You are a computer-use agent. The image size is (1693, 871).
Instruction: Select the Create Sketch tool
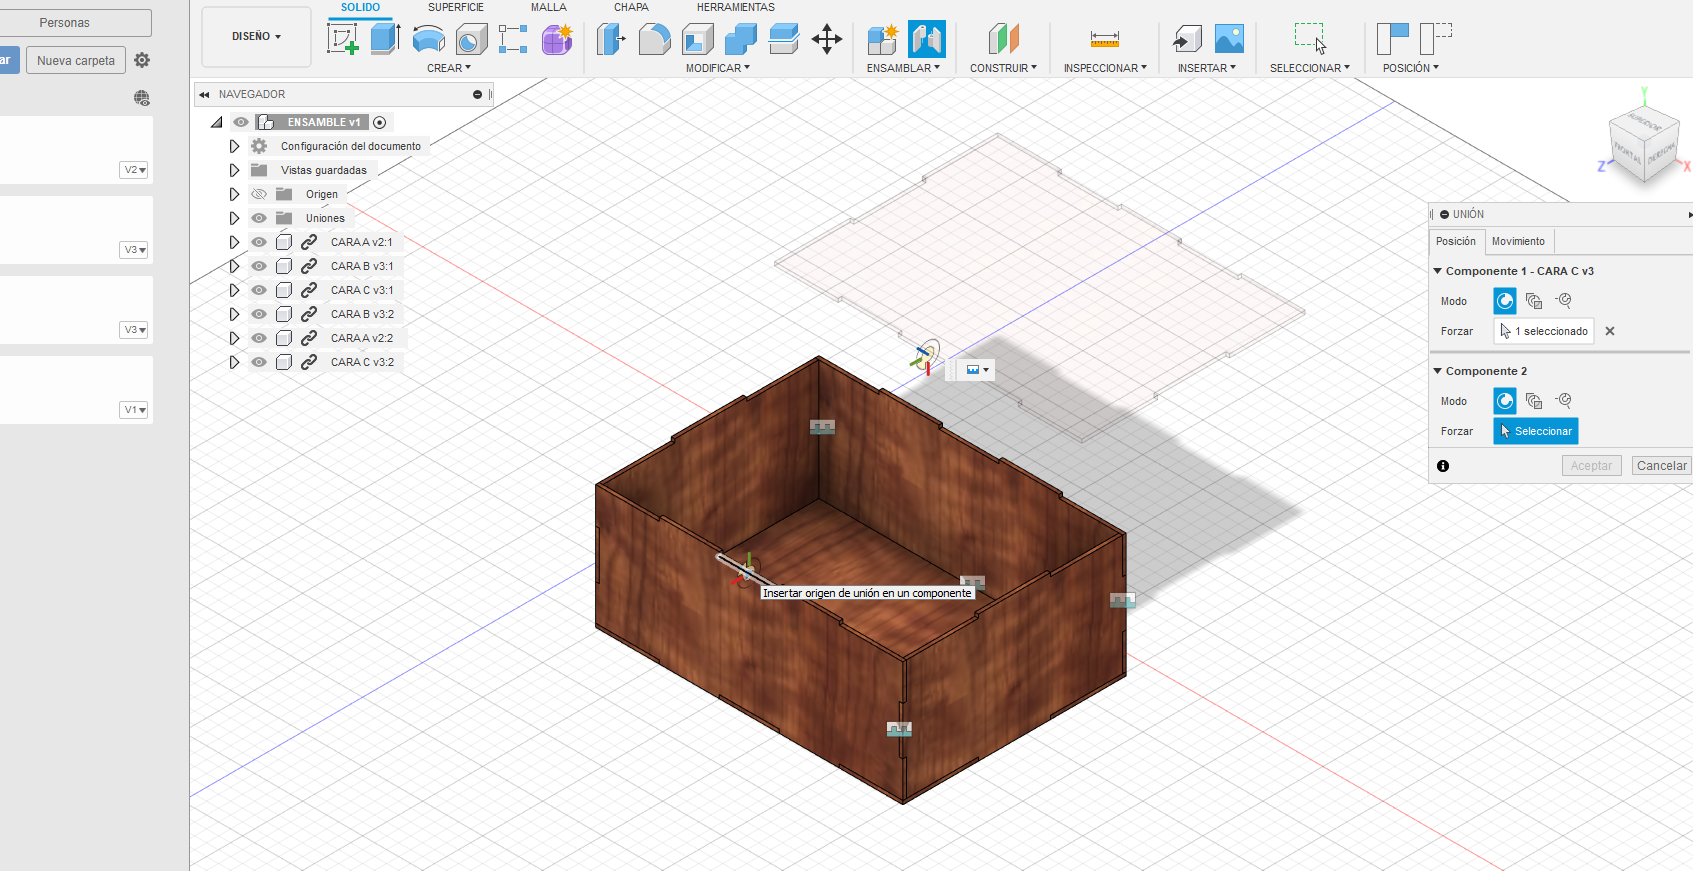tap(343, 39)
